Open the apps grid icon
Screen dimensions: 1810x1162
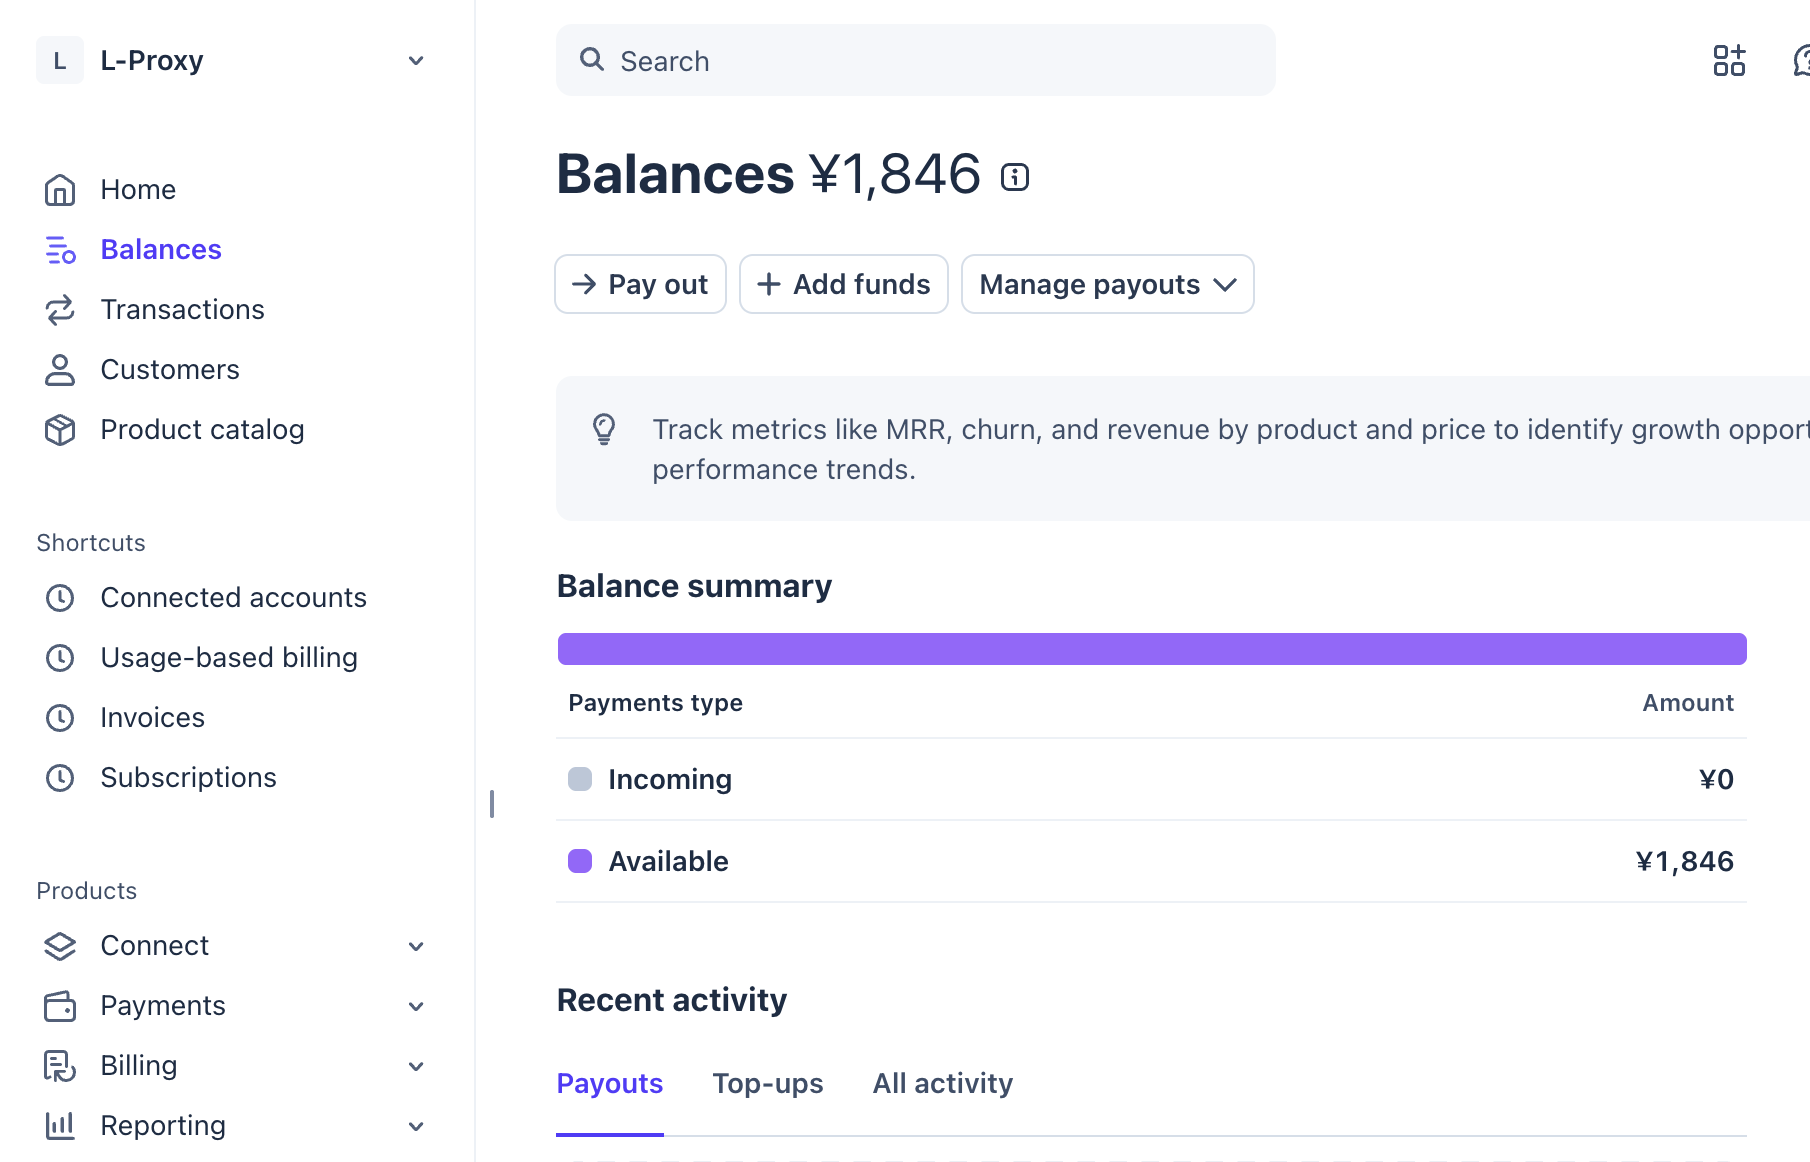[1729, 60]
